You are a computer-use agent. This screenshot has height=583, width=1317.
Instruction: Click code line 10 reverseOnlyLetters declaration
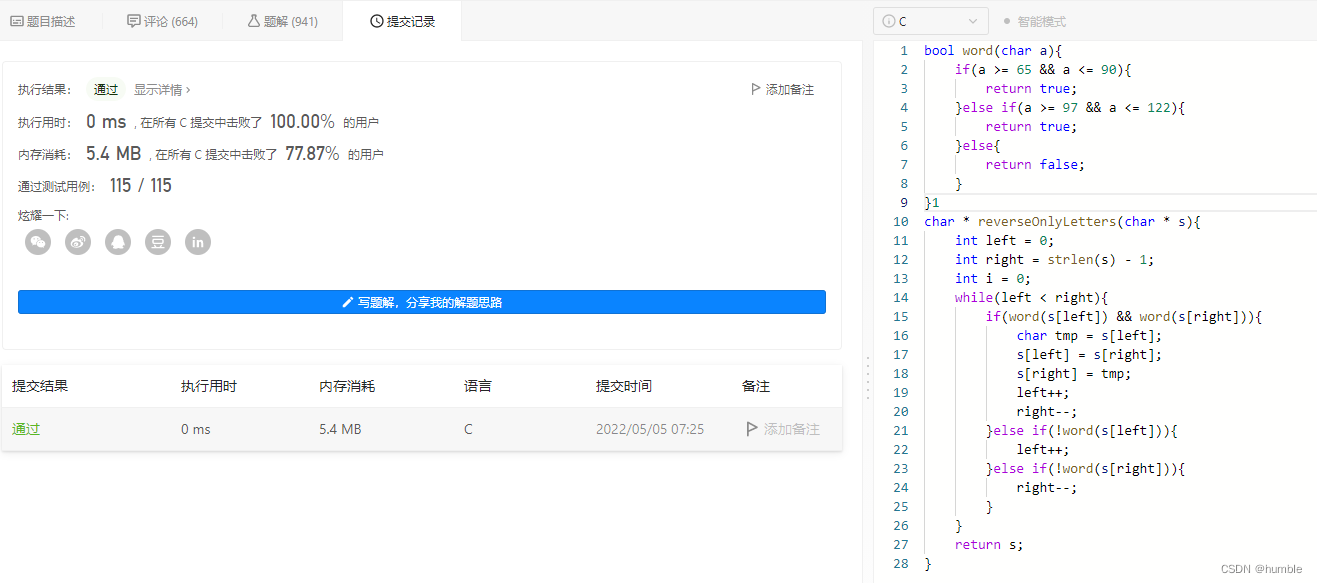coord(1062,221)
